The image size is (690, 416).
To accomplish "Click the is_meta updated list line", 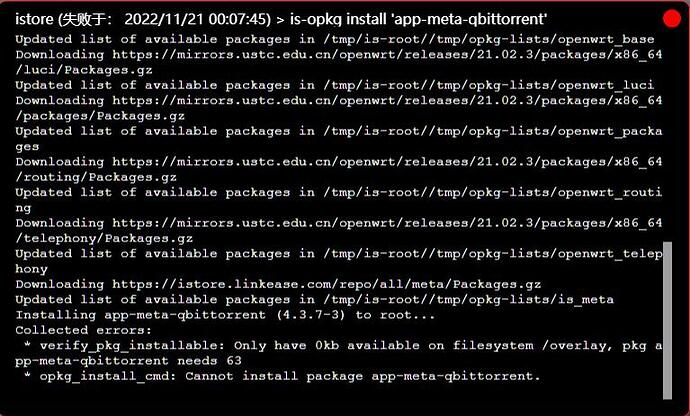I will (x=315, y=299).
